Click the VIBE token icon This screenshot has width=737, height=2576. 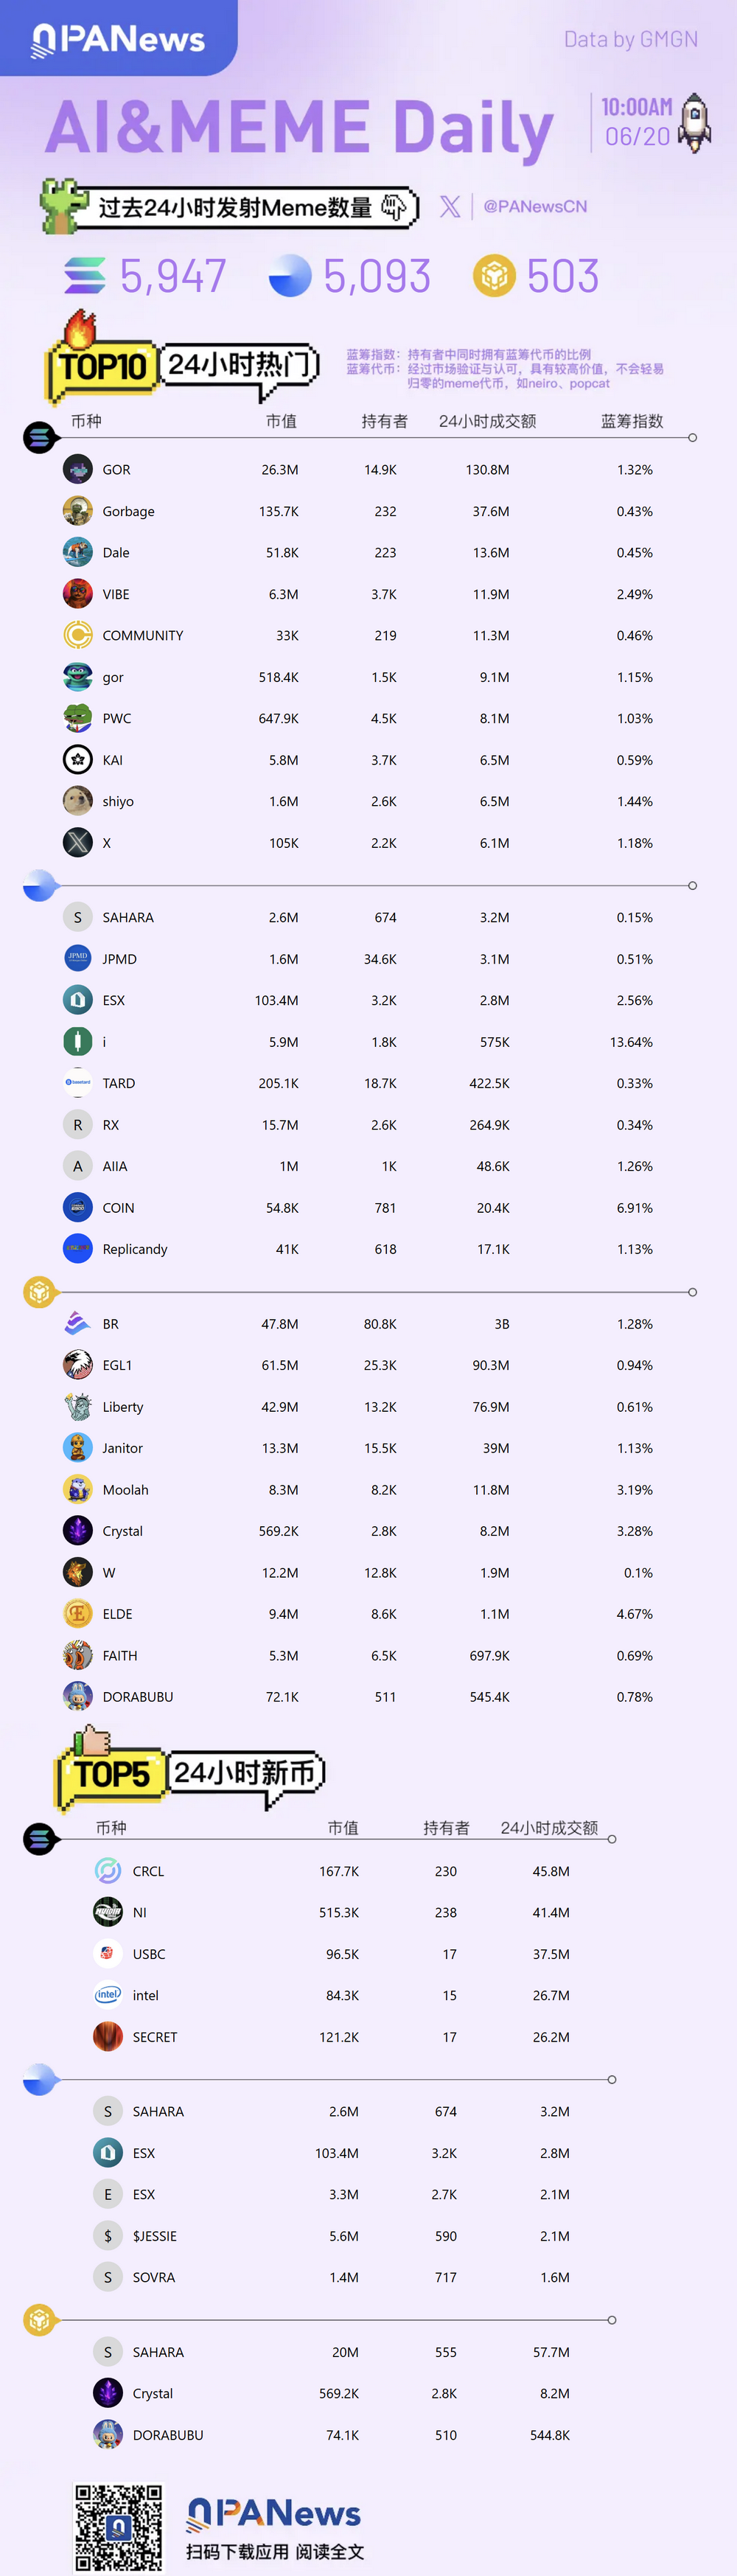tap(78, 594)
